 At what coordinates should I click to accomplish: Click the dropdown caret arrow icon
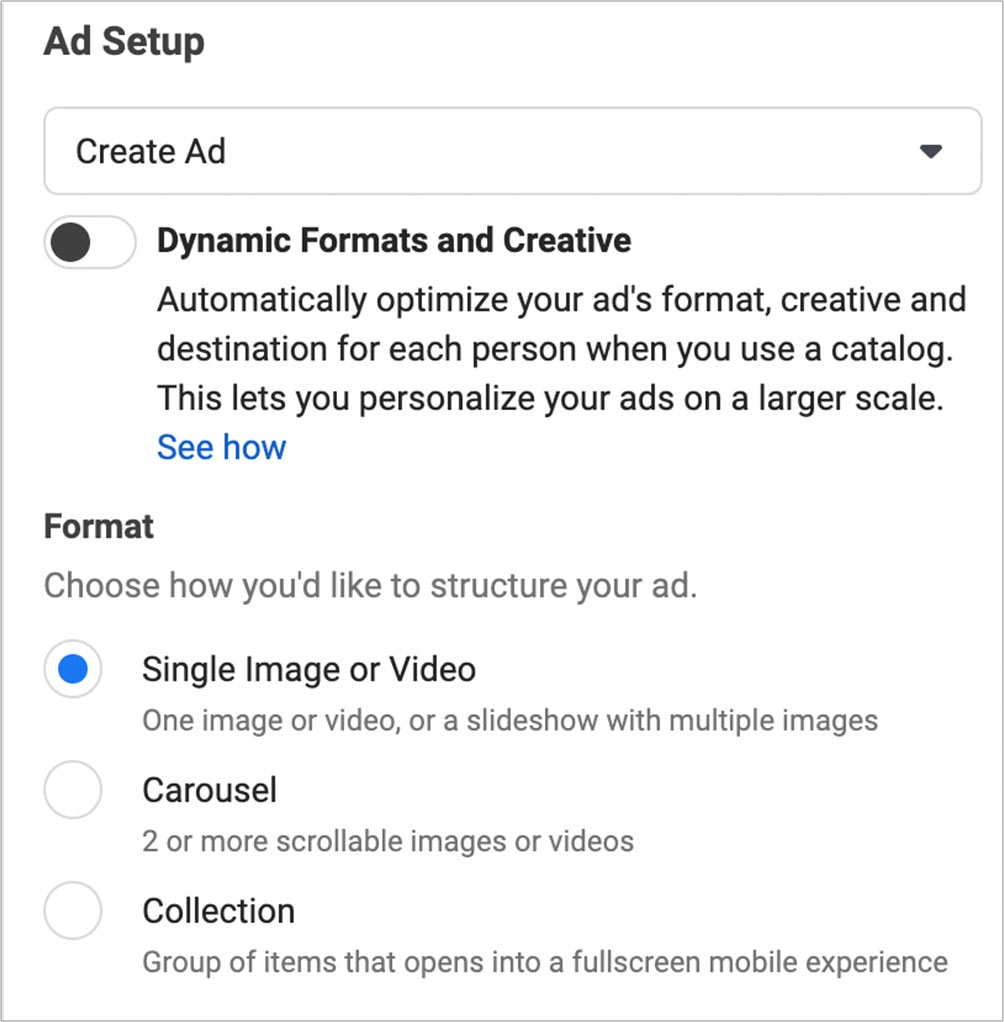[x=931, y=152]
